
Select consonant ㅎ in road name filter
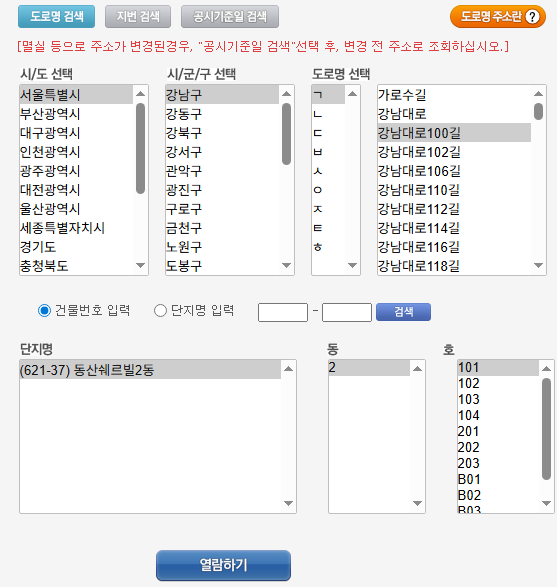(328, 247)
